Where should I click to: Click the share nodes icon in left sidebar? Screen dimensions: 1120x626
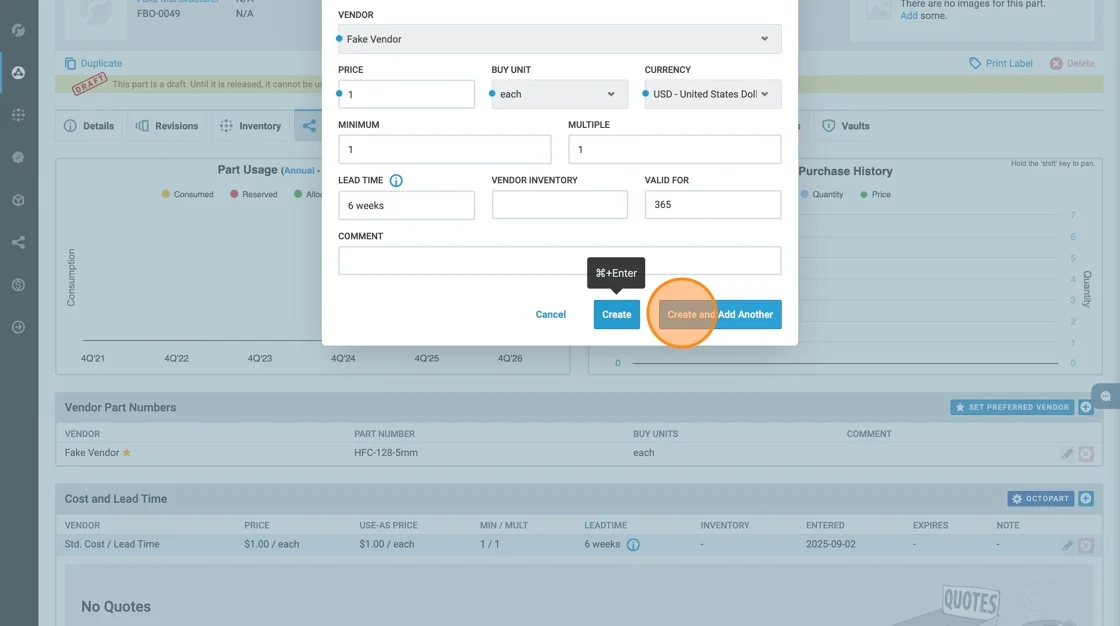pos(18,242)
